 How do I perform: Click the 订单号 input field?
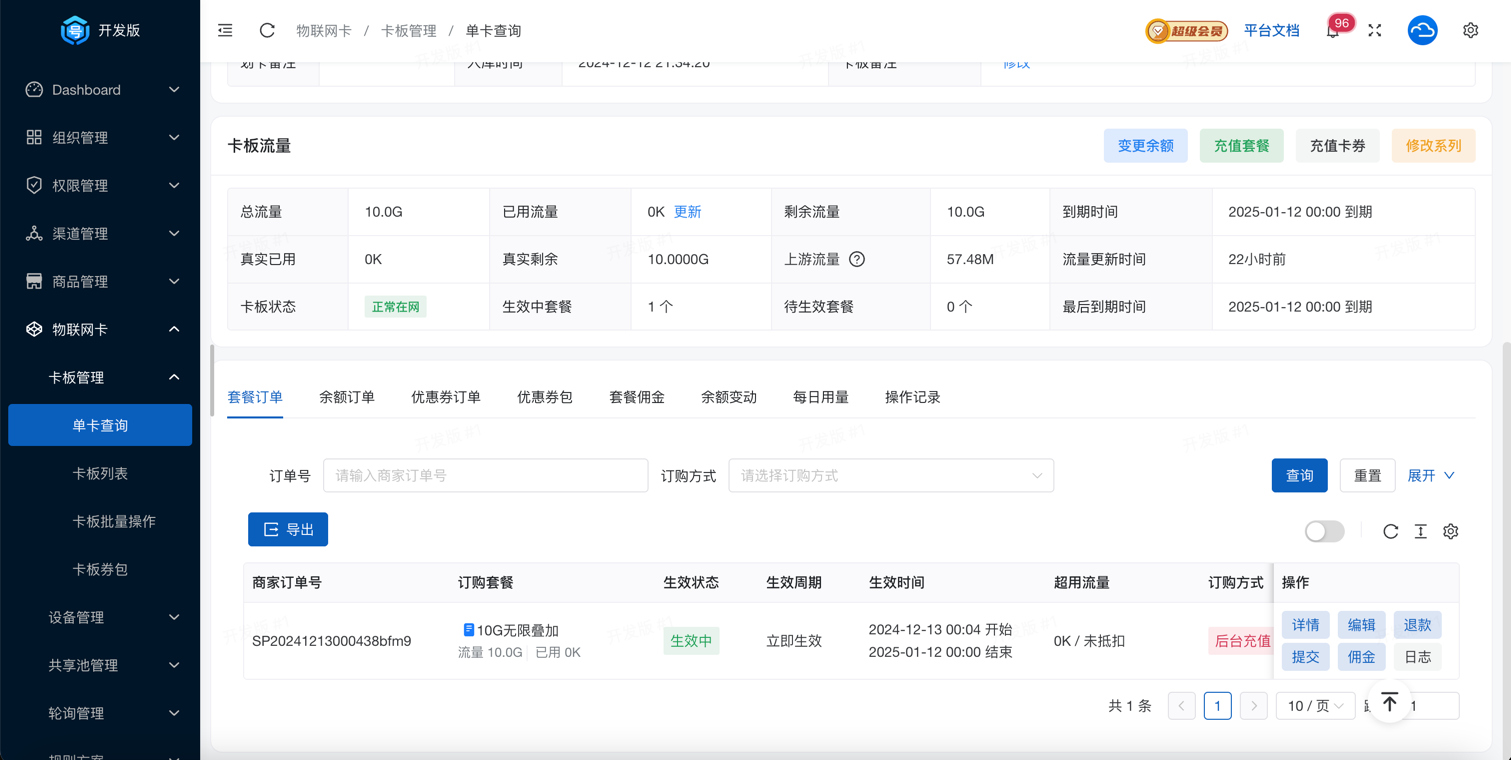click(x=485, y=476)
